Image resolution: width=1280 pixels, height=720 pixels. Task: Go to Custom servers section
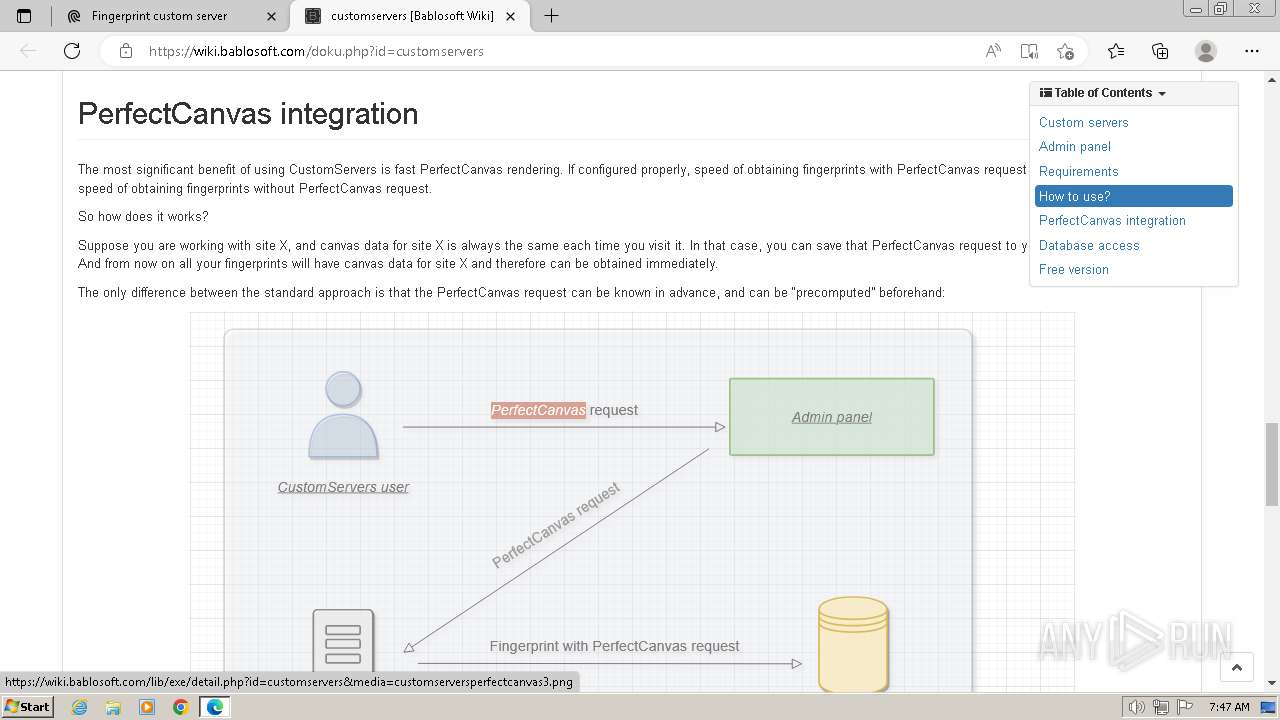pyautogui.click(x=1083, y=122)
